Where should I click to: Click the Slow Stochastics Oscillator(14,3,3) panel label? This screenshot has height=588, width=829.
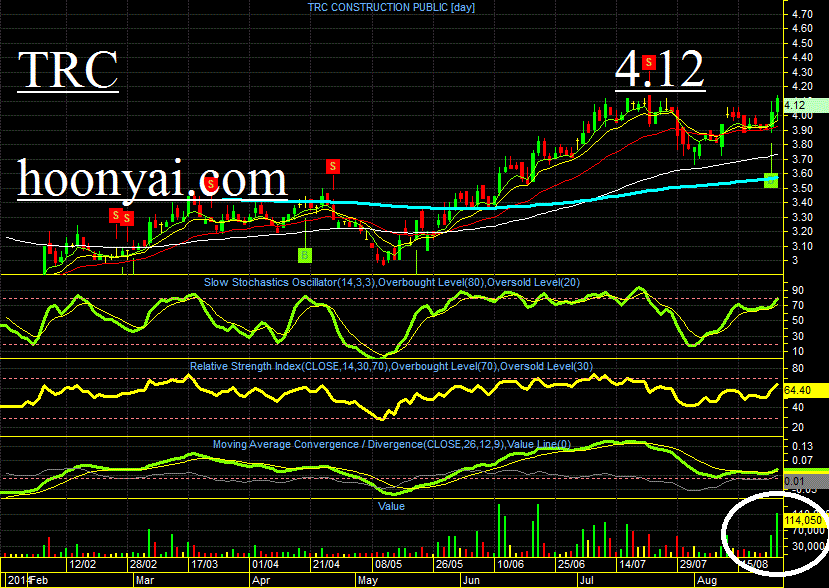coord(392,282)
